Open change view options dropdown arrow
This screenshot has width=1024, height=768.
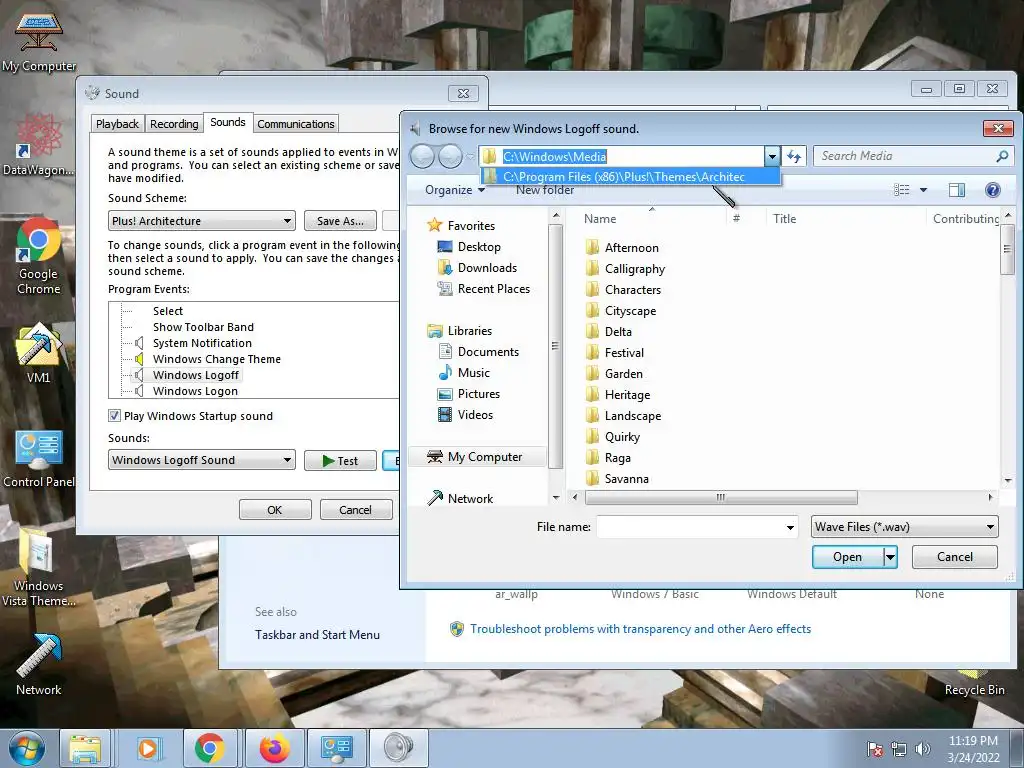923,190
